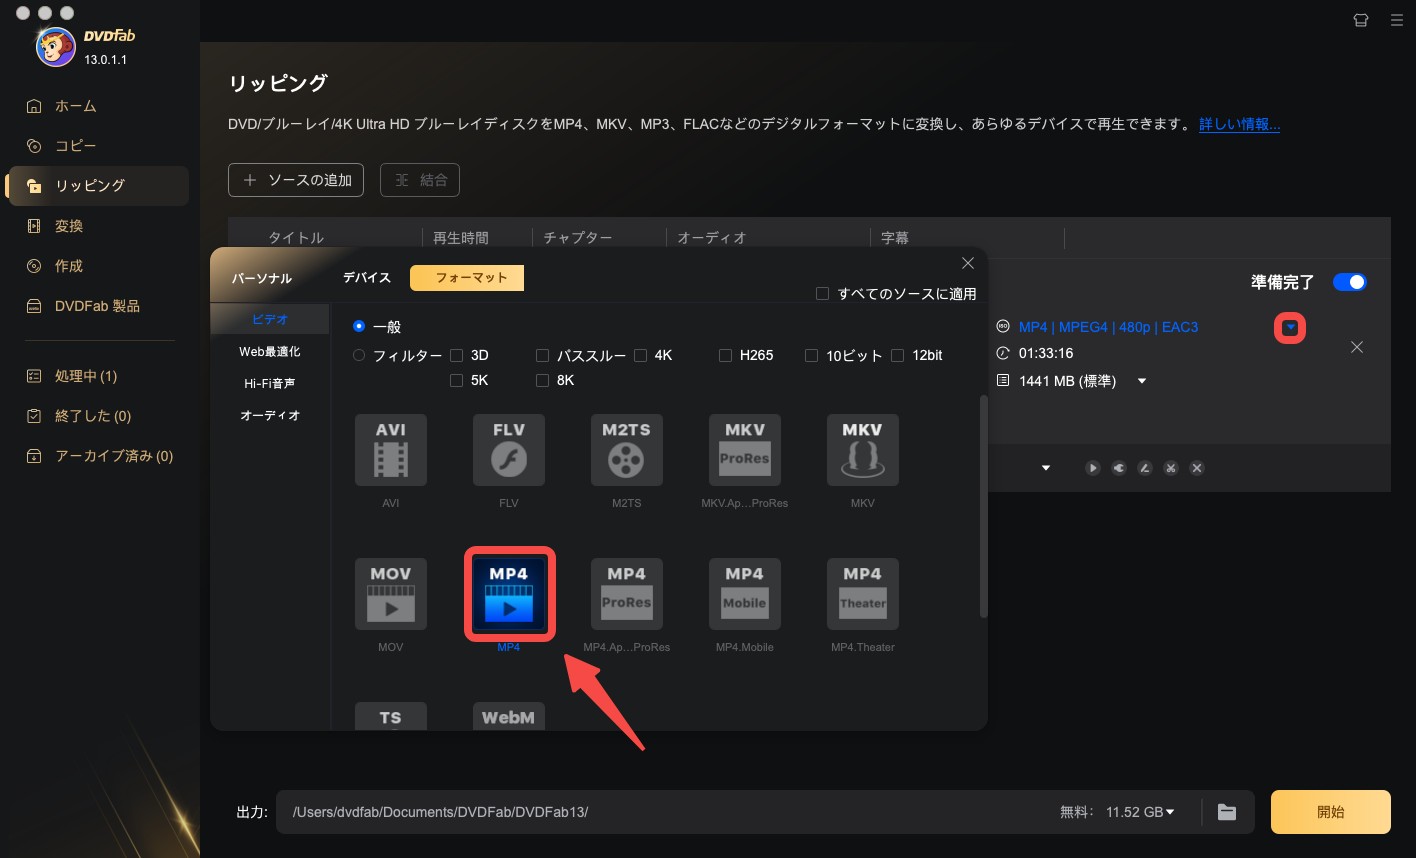The image size is (1416, 858).
Task: Select the AVI format icon
Action: (x=391, y=450)
